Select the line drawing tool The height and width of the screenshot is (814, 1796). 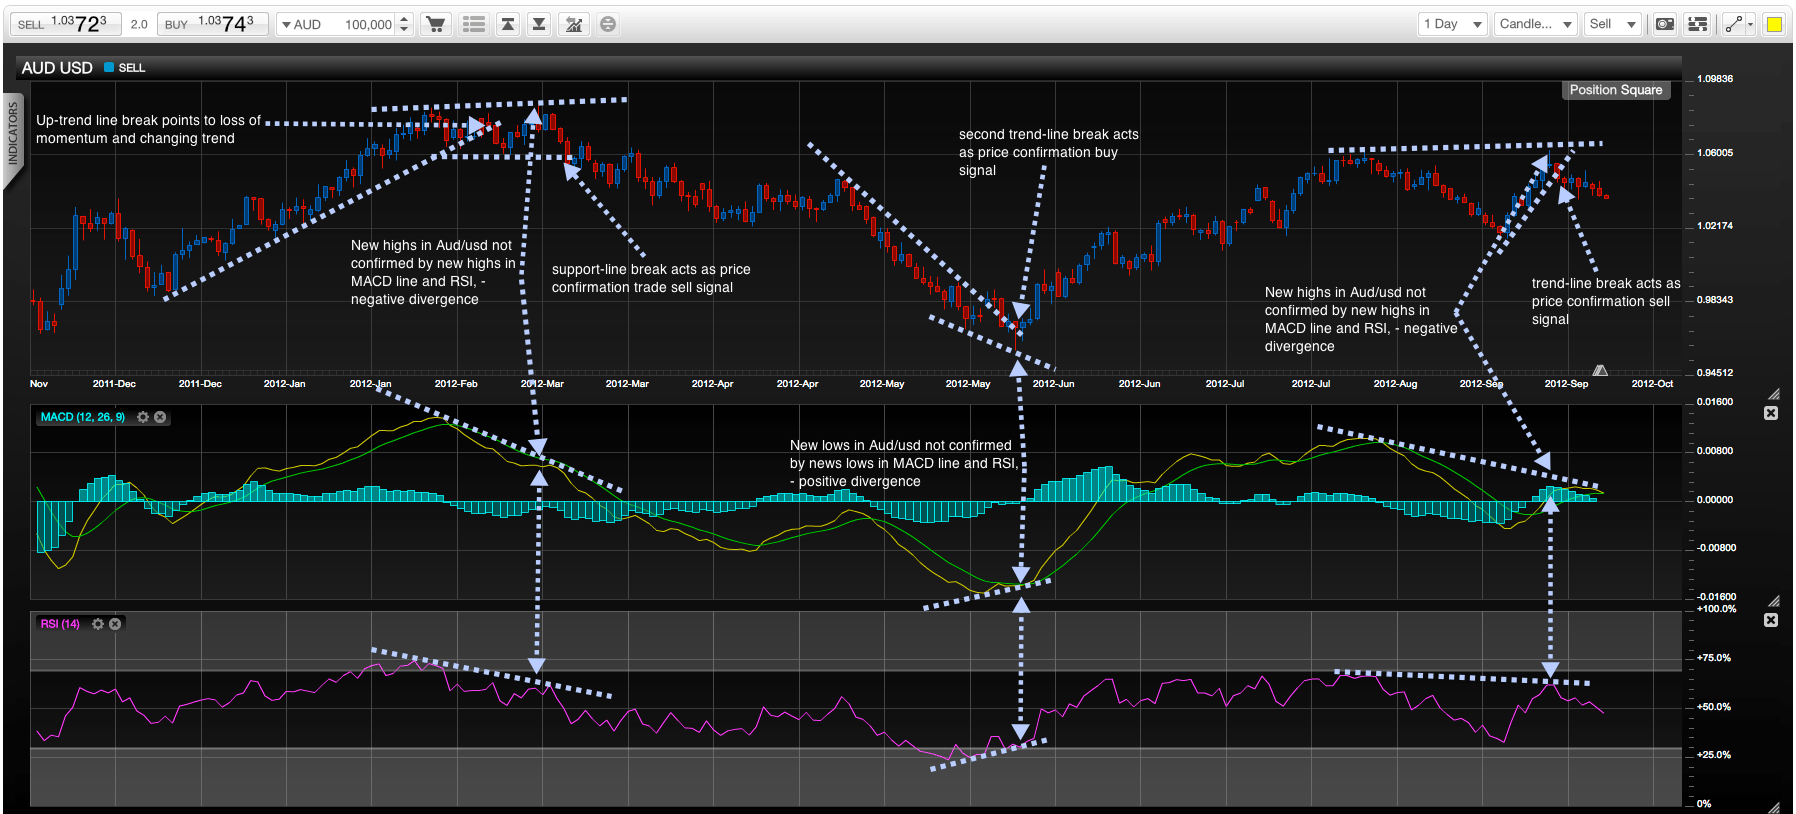(1733, 24)
